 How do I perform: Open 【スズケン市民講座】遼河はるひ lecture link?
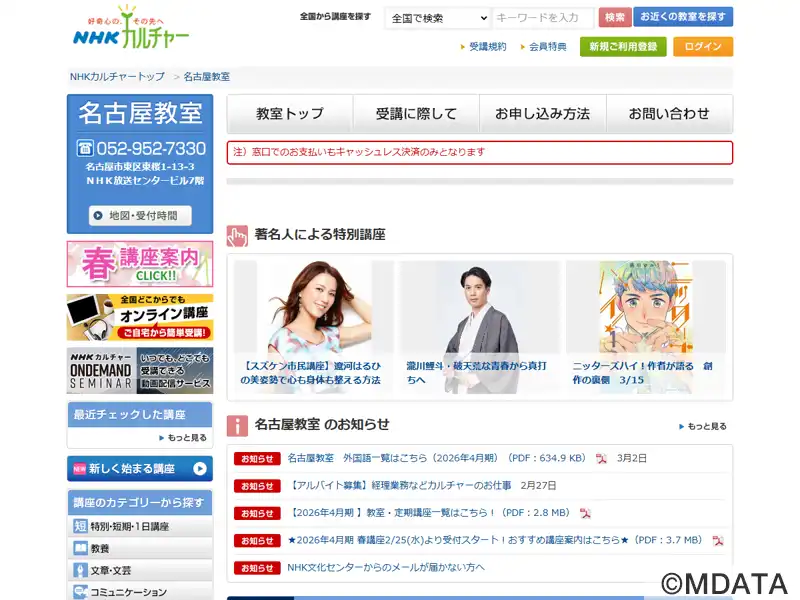(311, 373)
